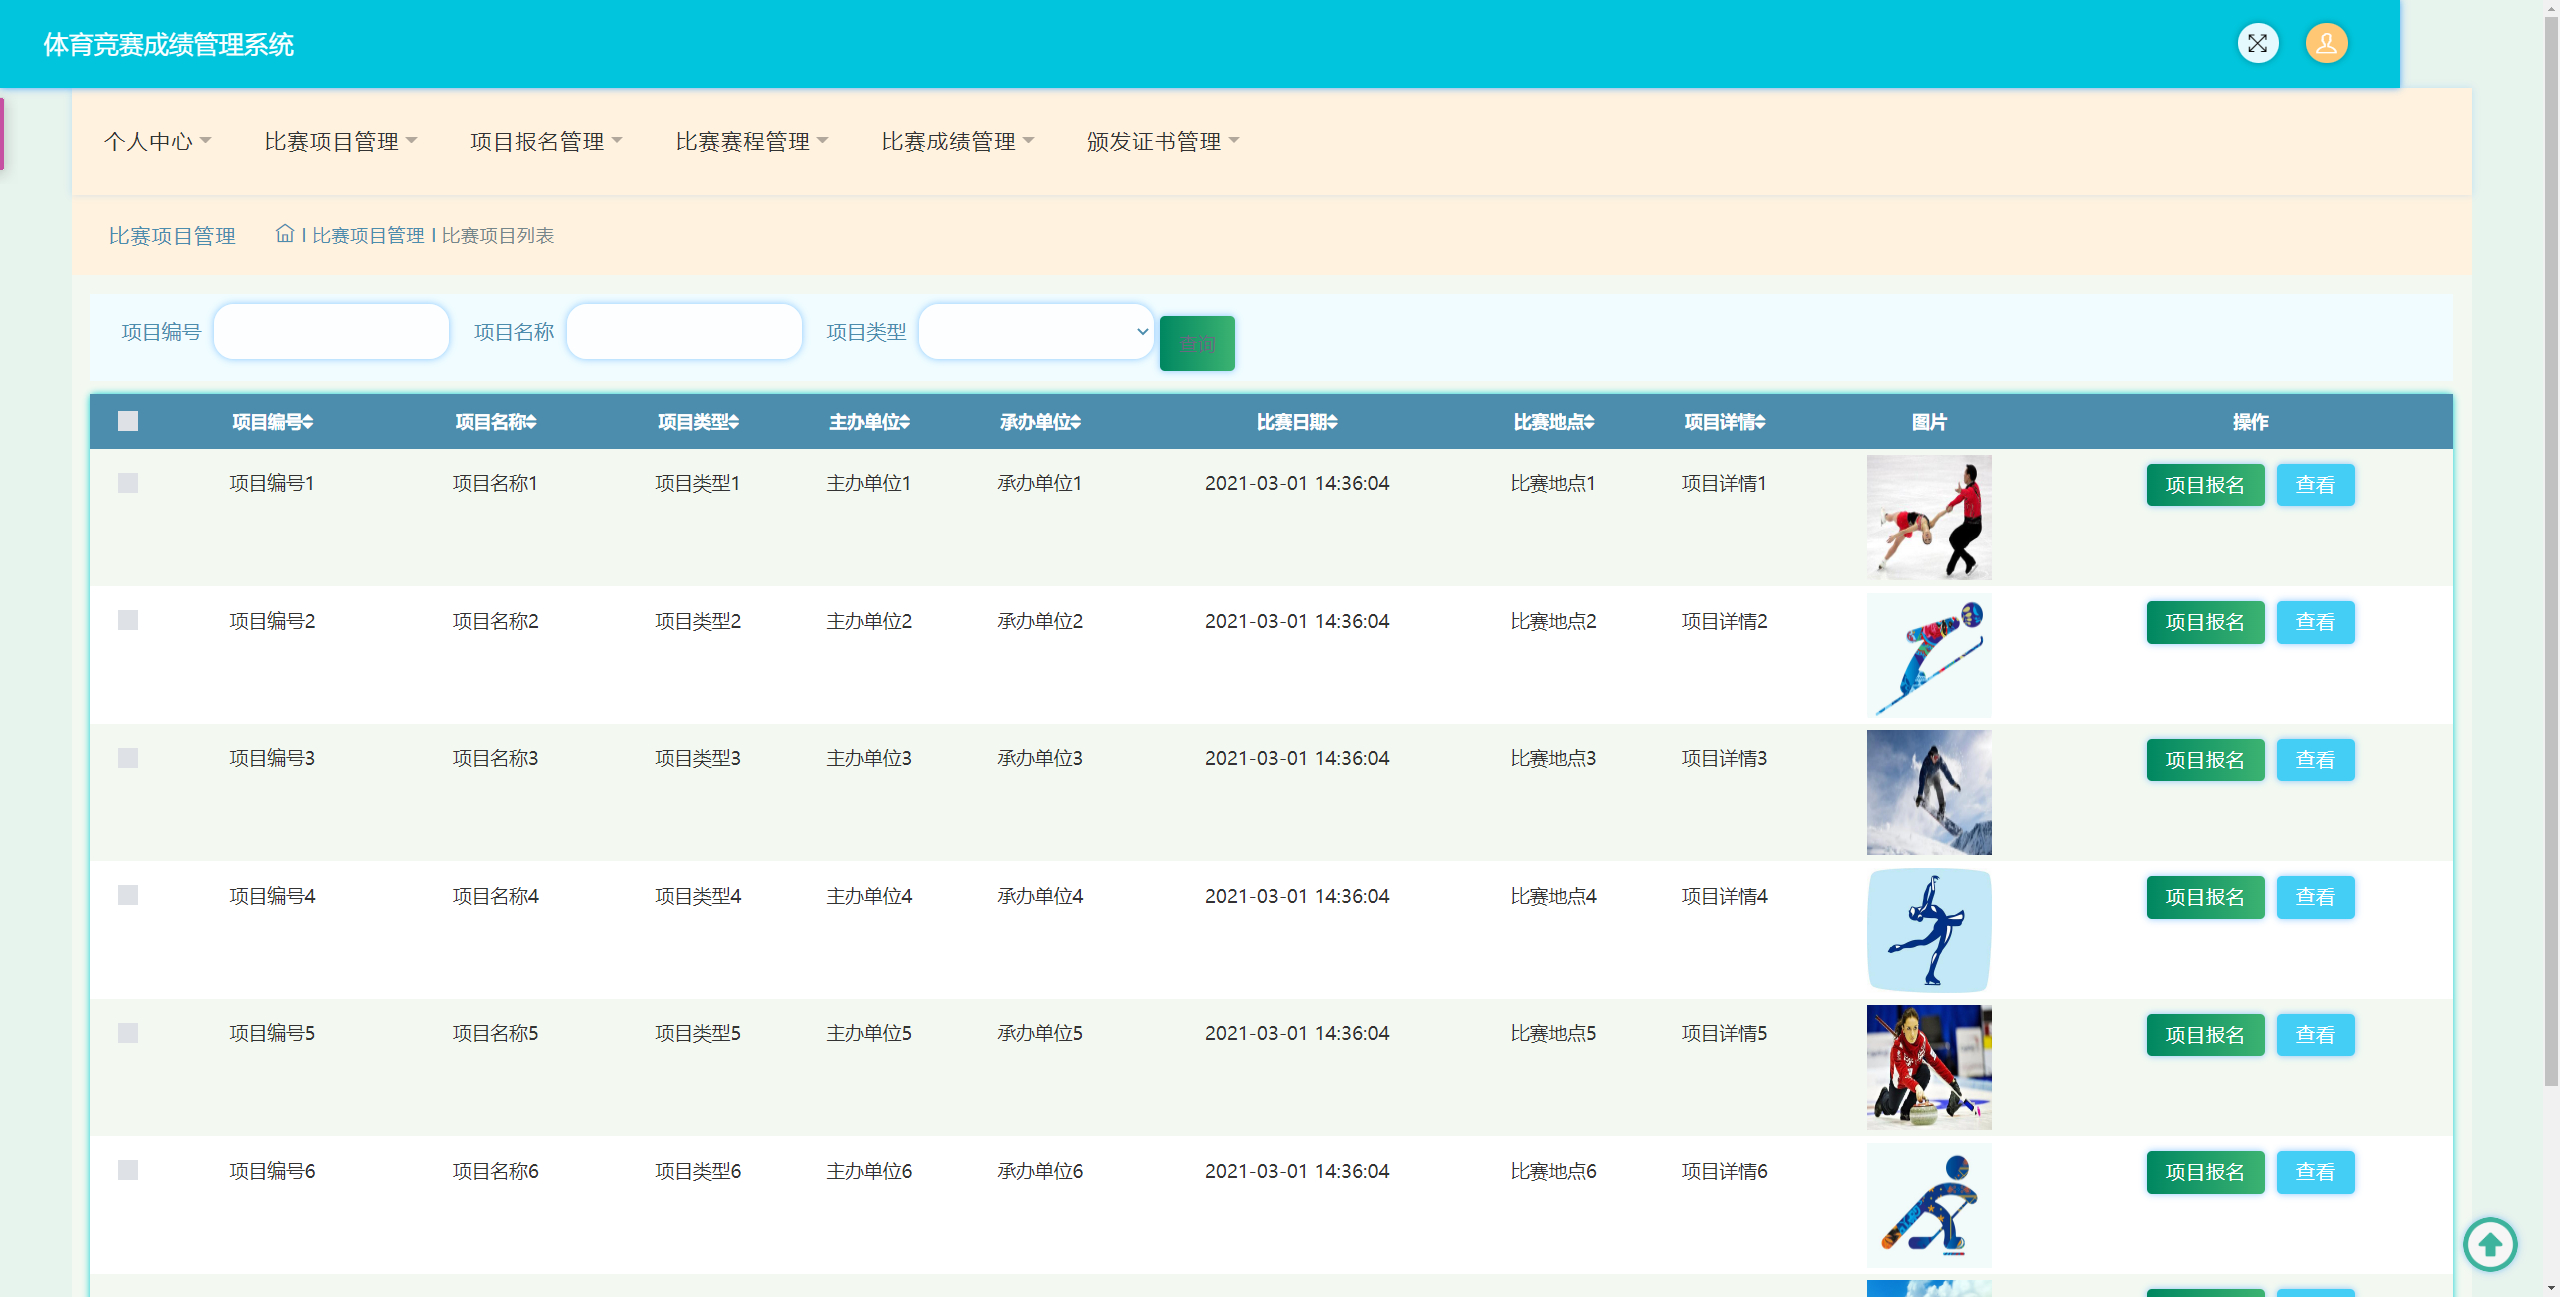
Task: Click the 项目名称 search input field
Action: point(684,332)
